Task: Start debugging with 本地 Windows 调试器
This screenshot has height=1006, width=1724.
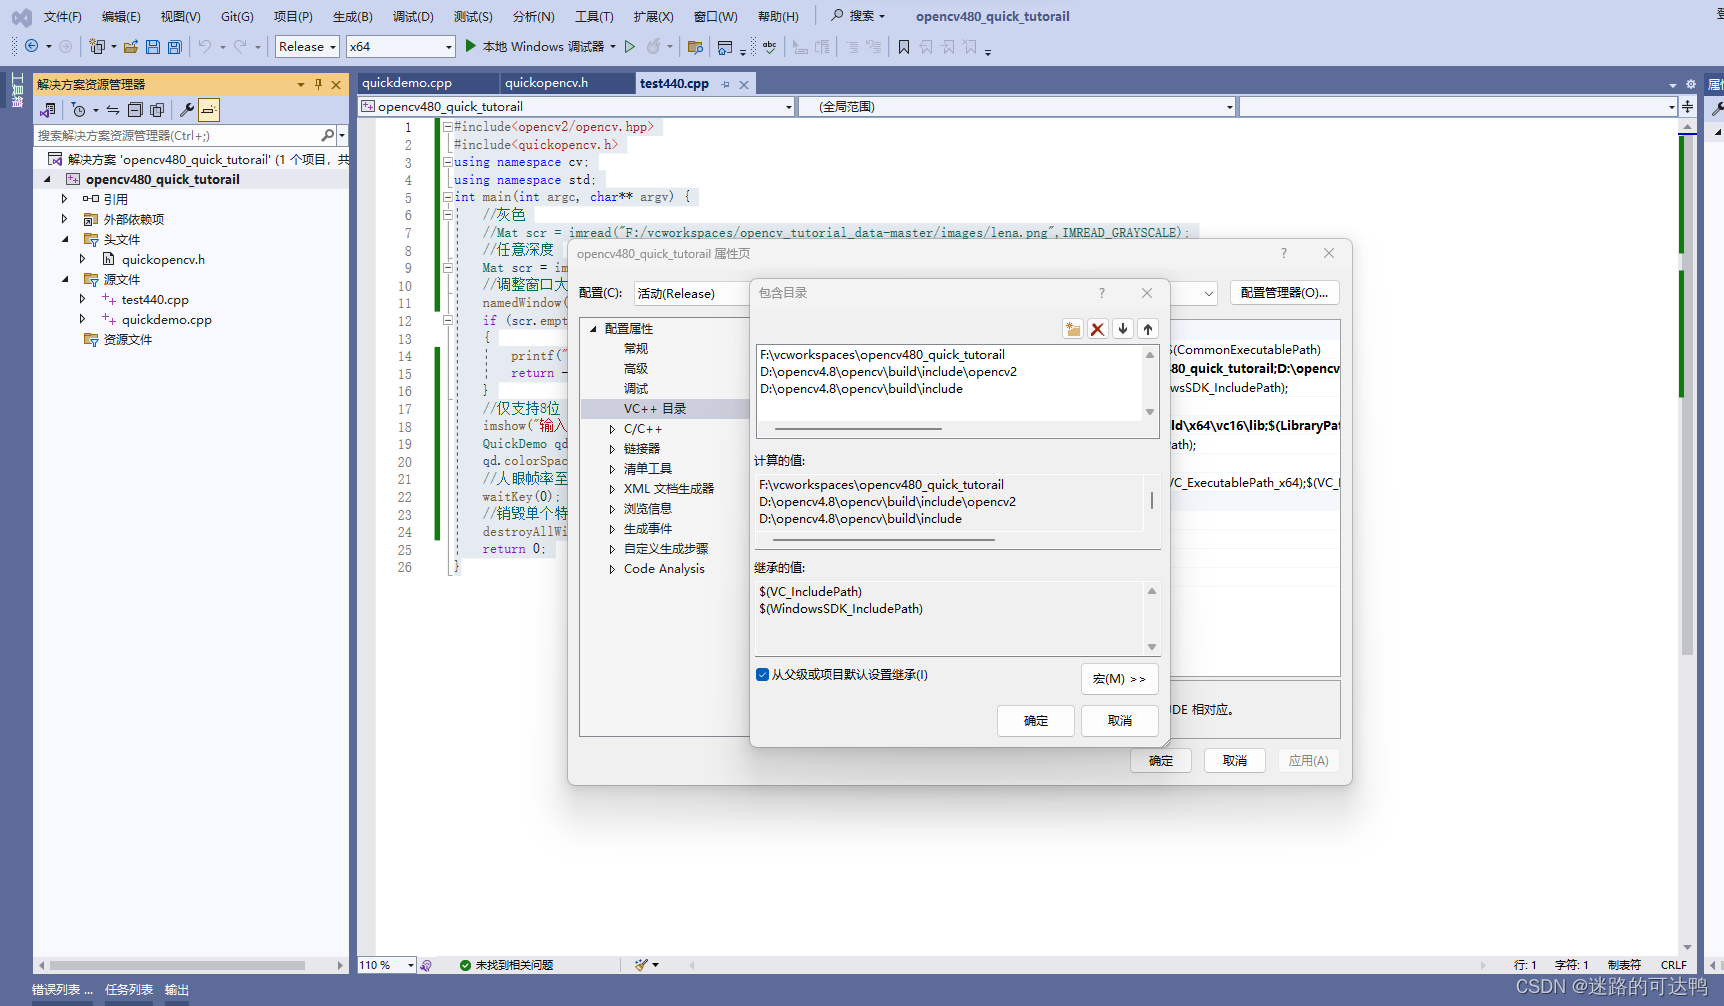Action: tap(540, 46)
